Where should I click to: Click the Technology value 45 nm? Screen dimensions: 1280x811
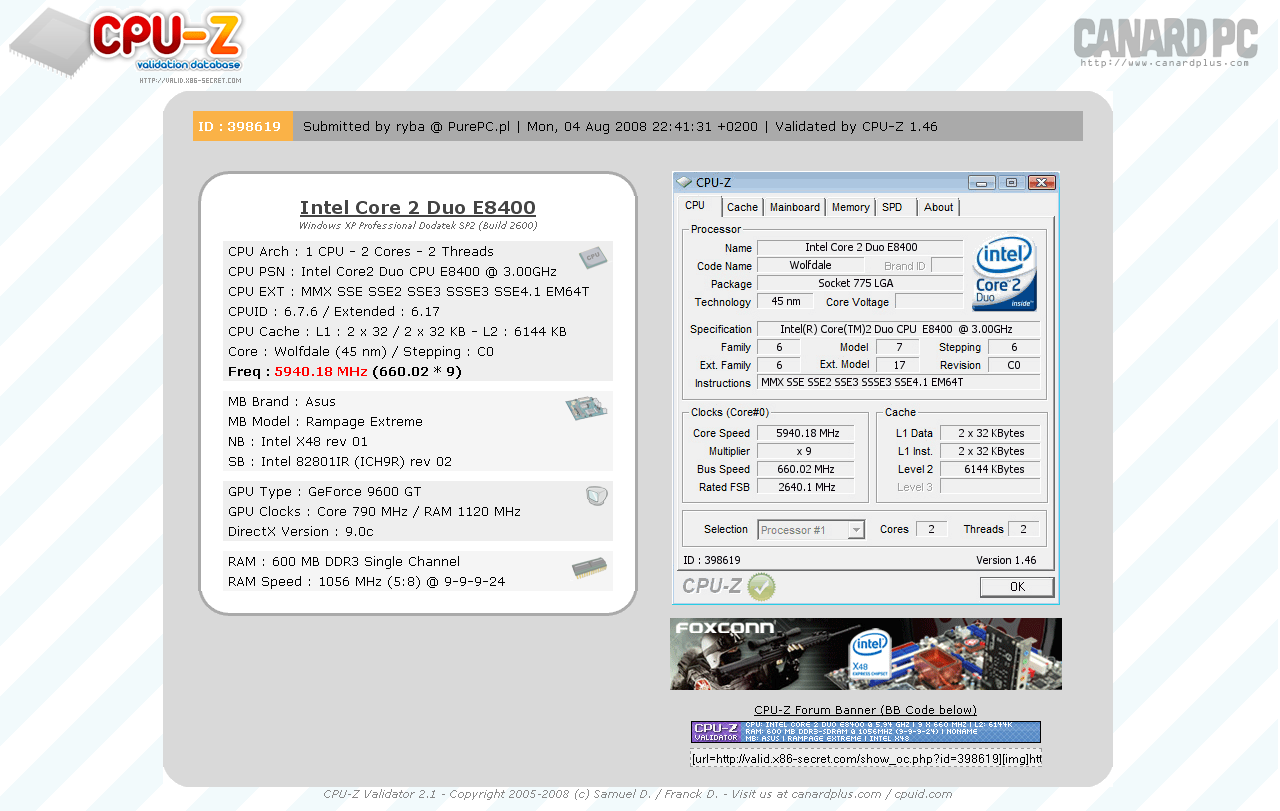click(x=785, y=302)
